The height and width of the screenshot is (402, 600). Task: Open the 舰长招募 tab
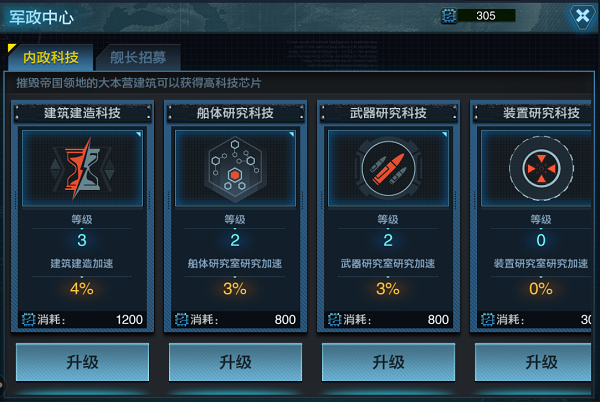tap(138, 57)
